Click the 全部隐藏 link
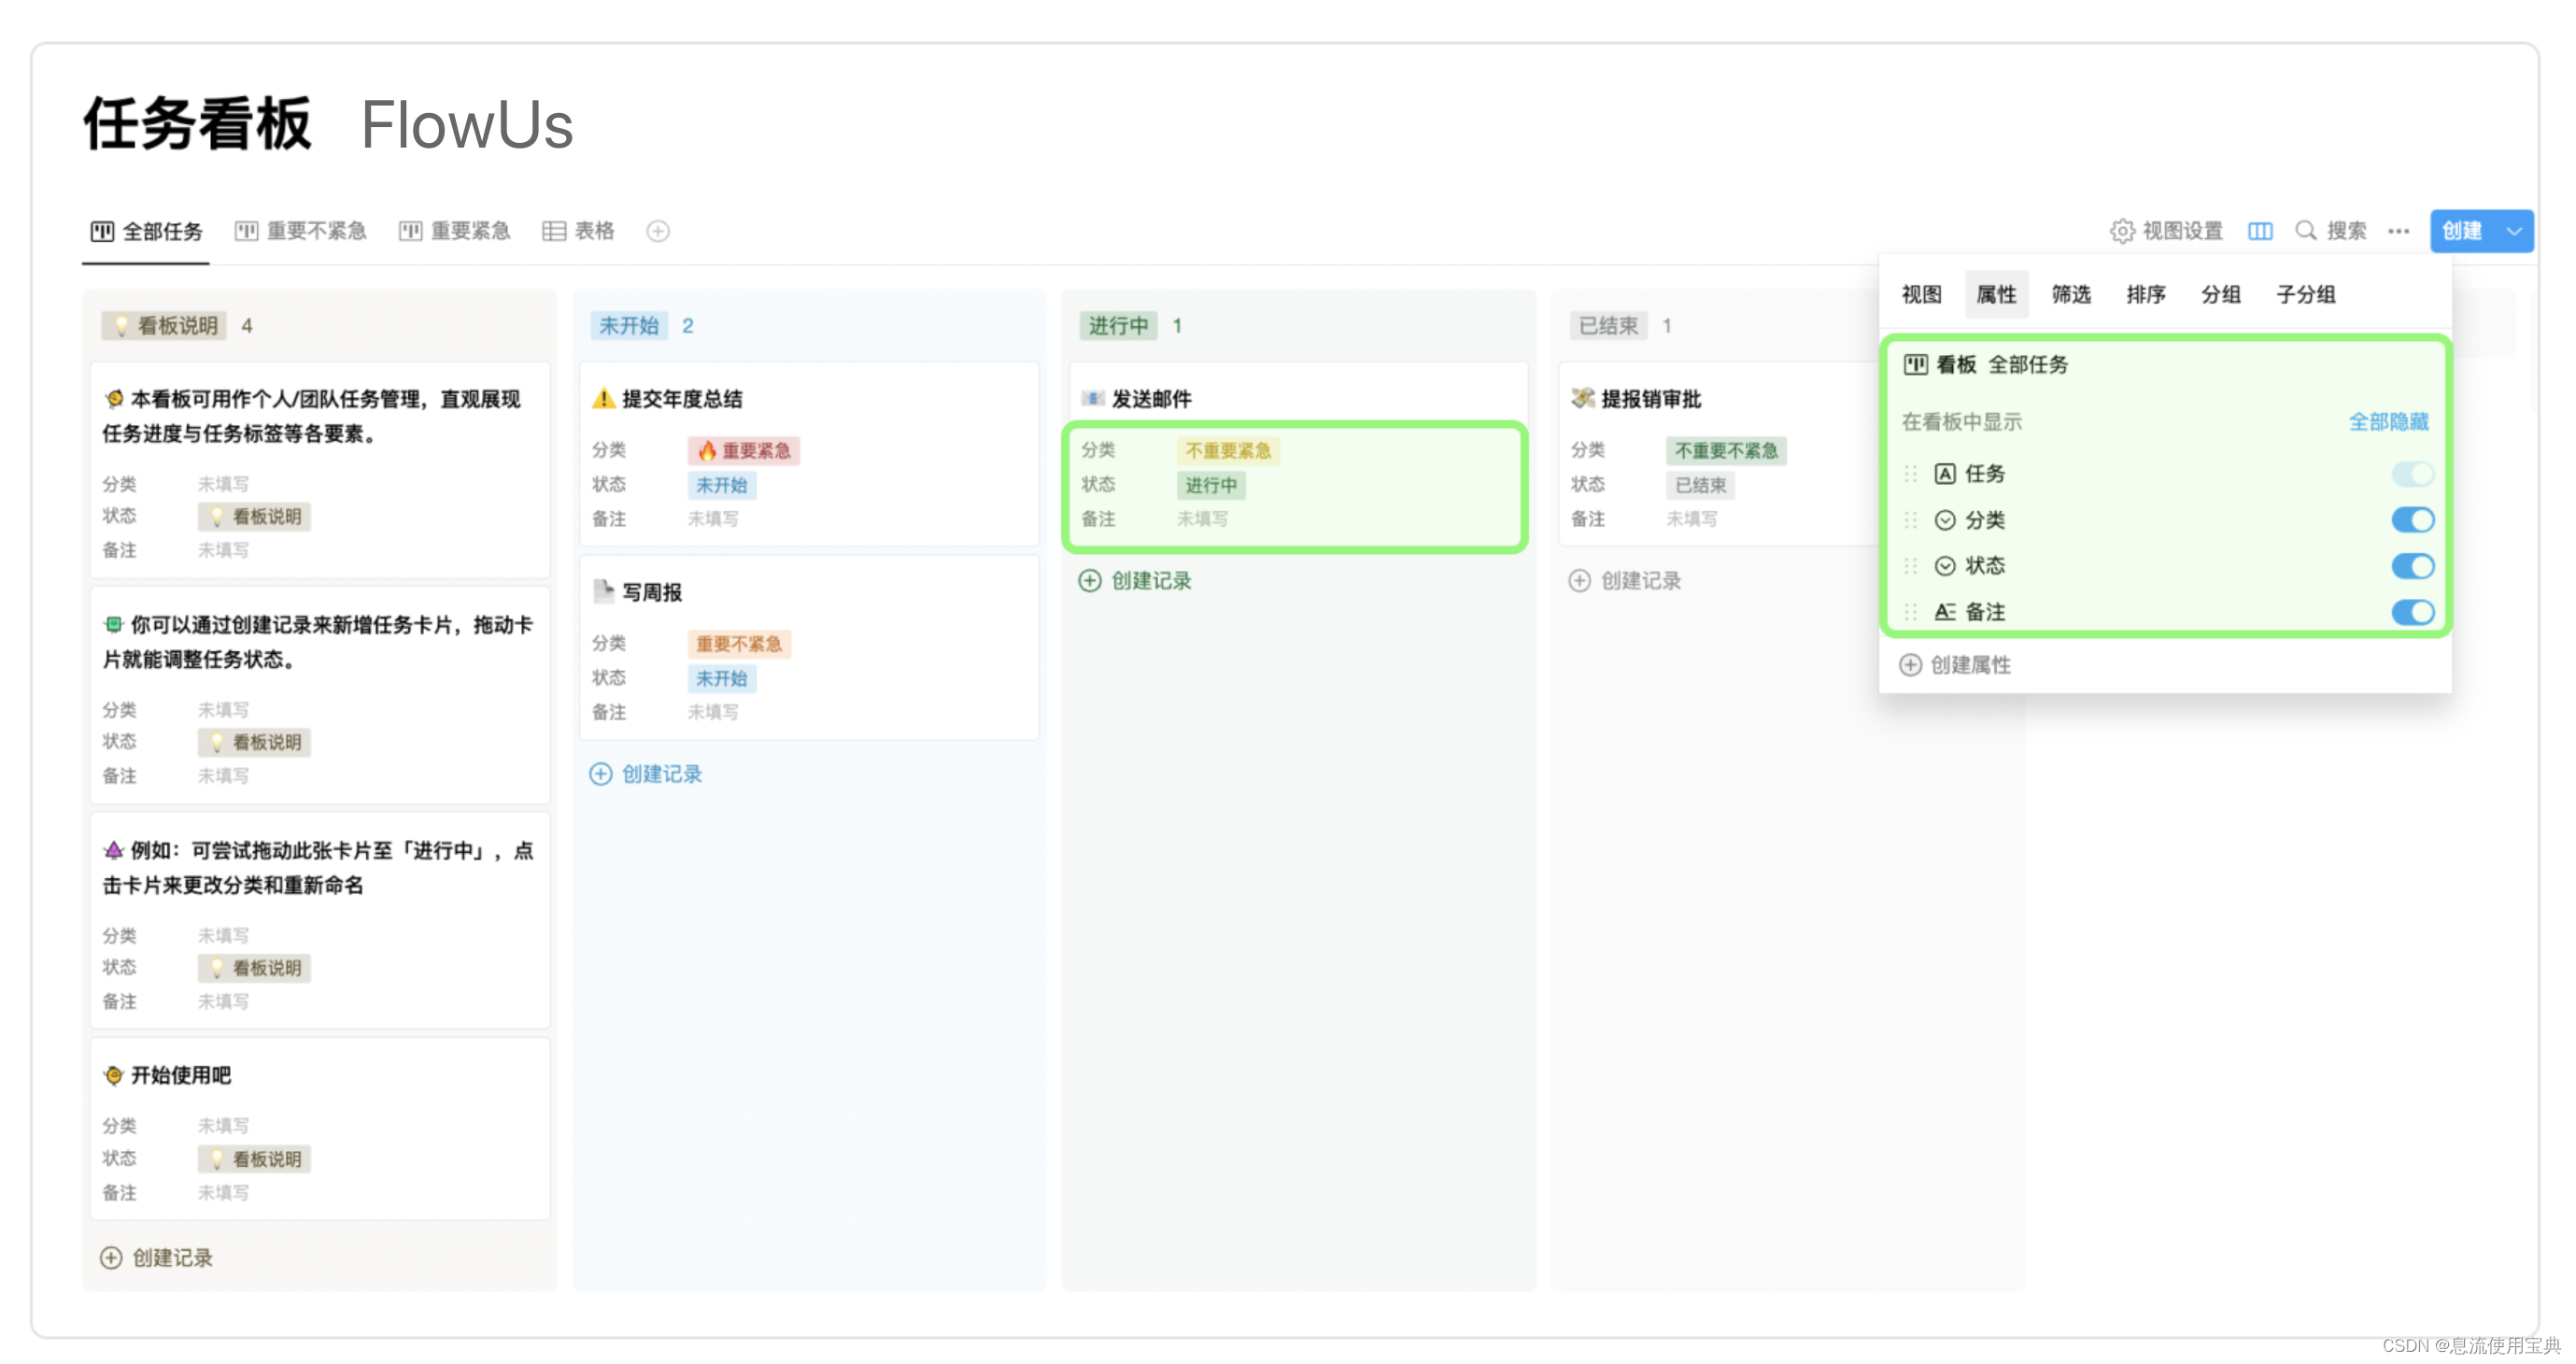The width and height of the screenshot is (2576, 1364). [x=2387, y=422]
